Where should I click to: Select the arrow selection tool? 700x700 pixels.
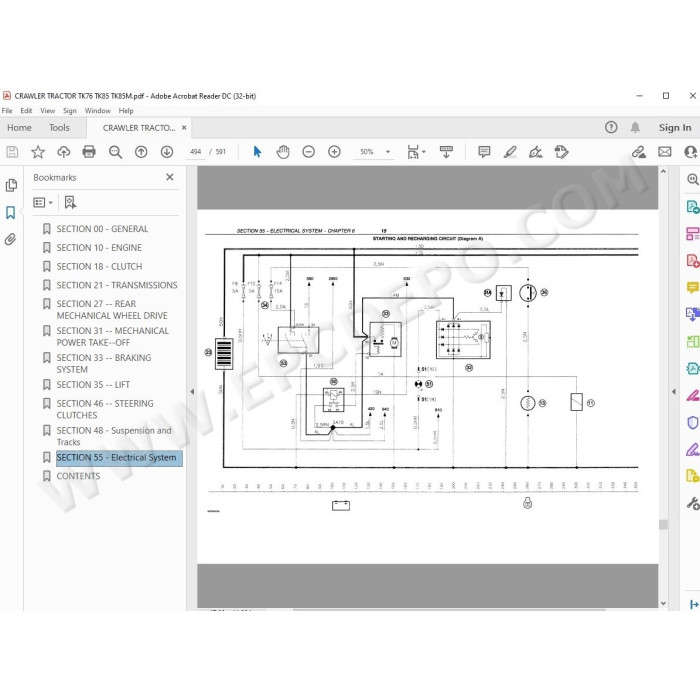coord(257,152)
